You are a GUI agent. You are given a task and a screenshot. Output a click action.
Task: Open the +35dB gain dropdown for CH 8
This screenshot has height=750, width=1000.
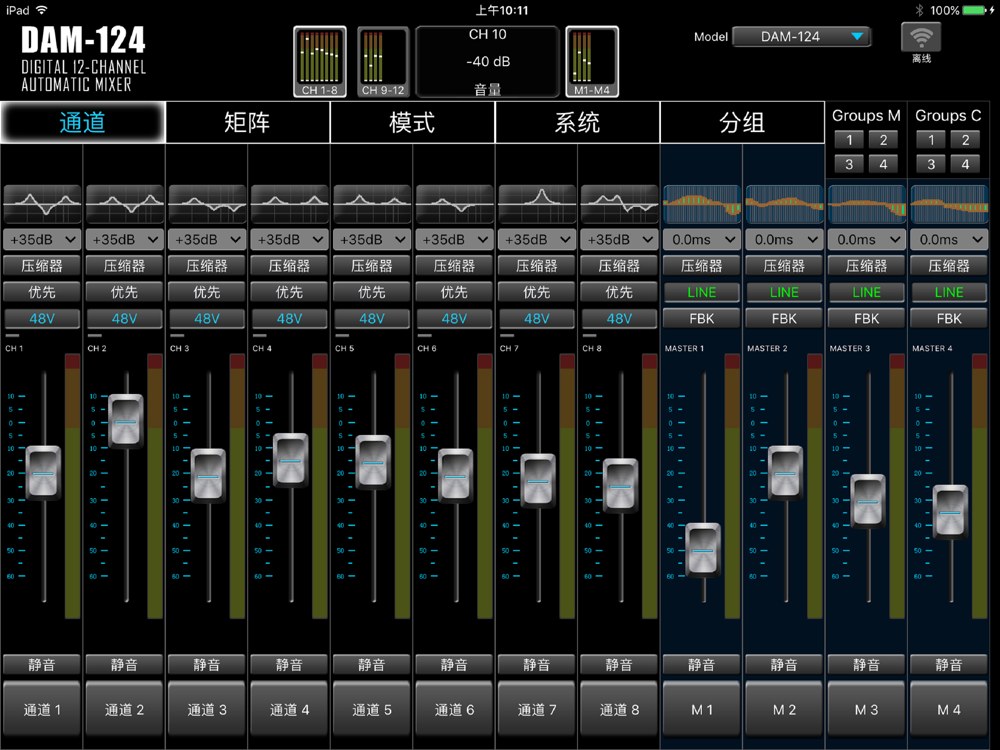pos(619,240)
